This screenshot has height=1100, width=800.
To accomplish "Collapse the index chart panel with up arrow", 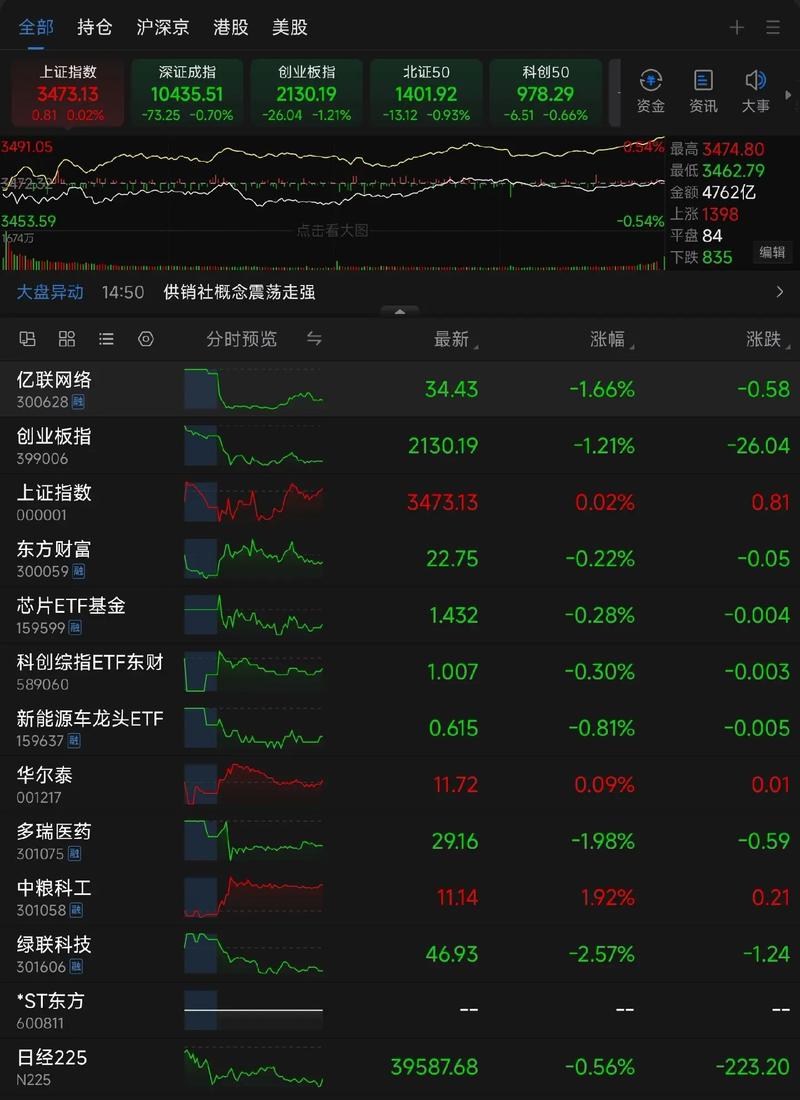I will click(400, 311).
